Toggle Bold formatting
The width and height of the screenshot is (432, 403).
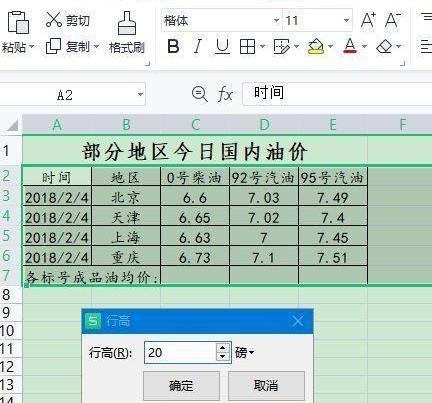point(173,46)
